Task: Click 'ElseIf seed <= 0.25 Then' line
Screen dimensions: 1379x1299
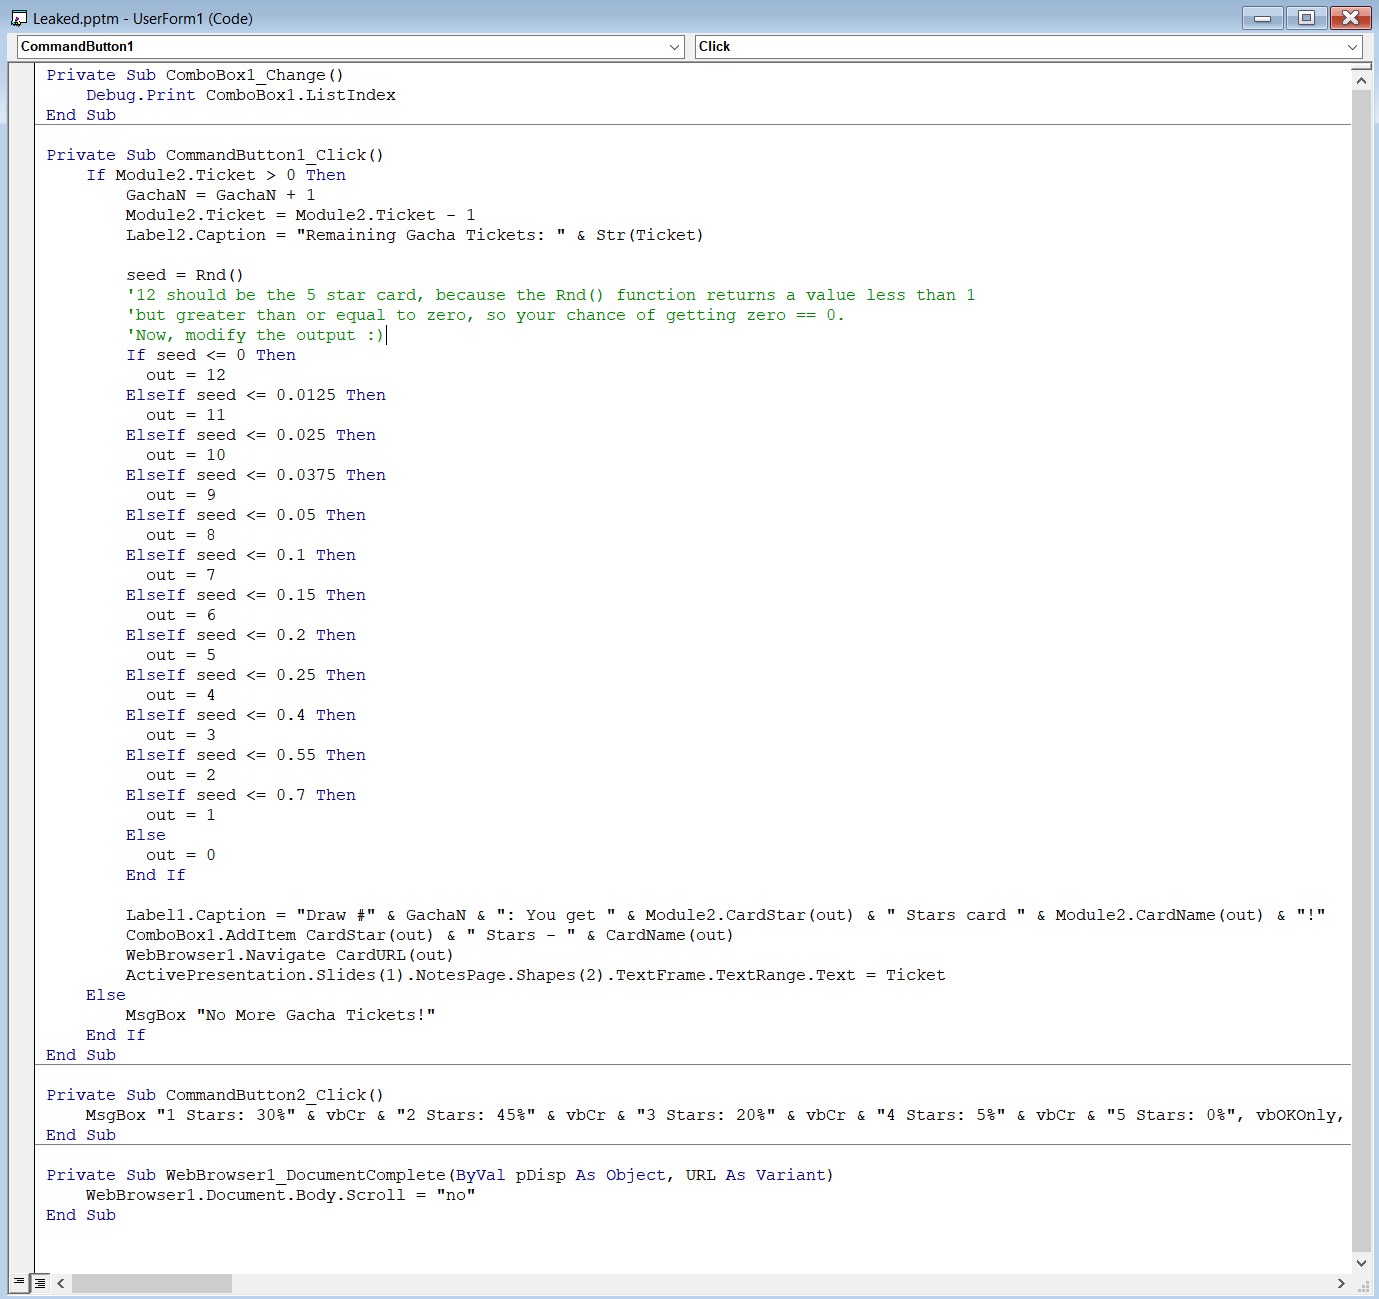Action: (x=246, y=675)
